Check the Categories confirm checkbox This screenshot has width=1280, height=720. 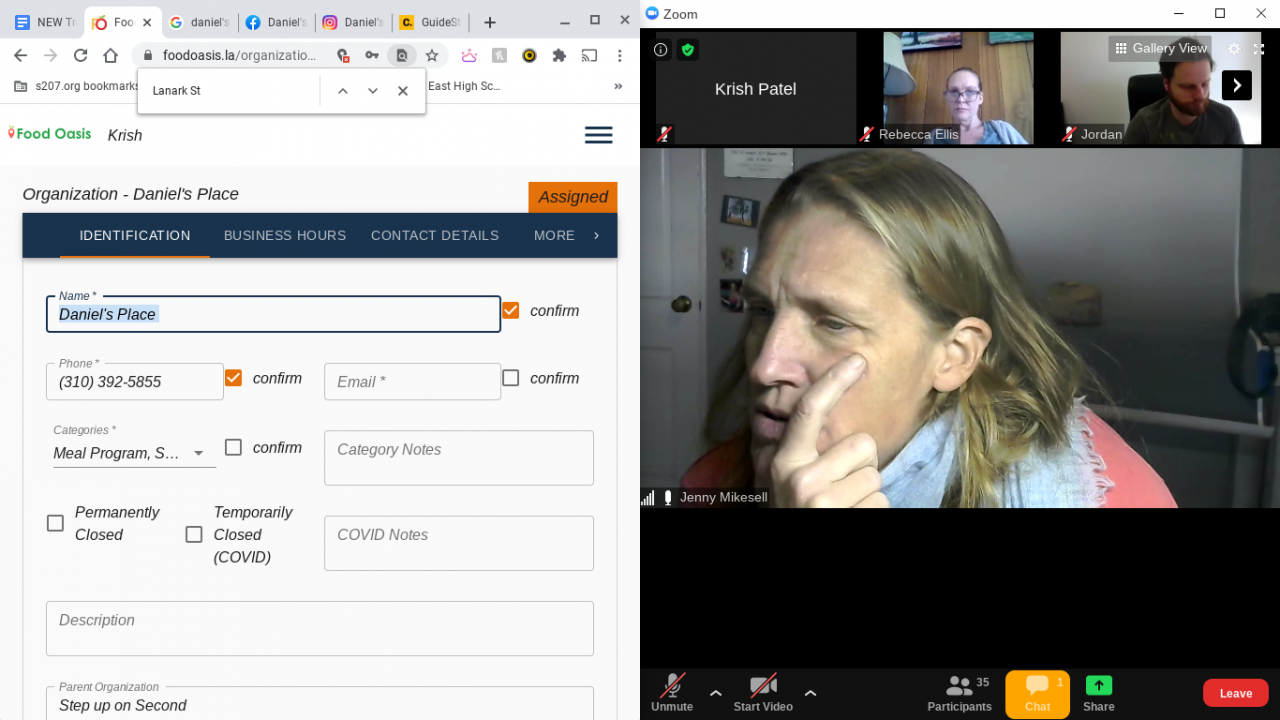[234, 448]
